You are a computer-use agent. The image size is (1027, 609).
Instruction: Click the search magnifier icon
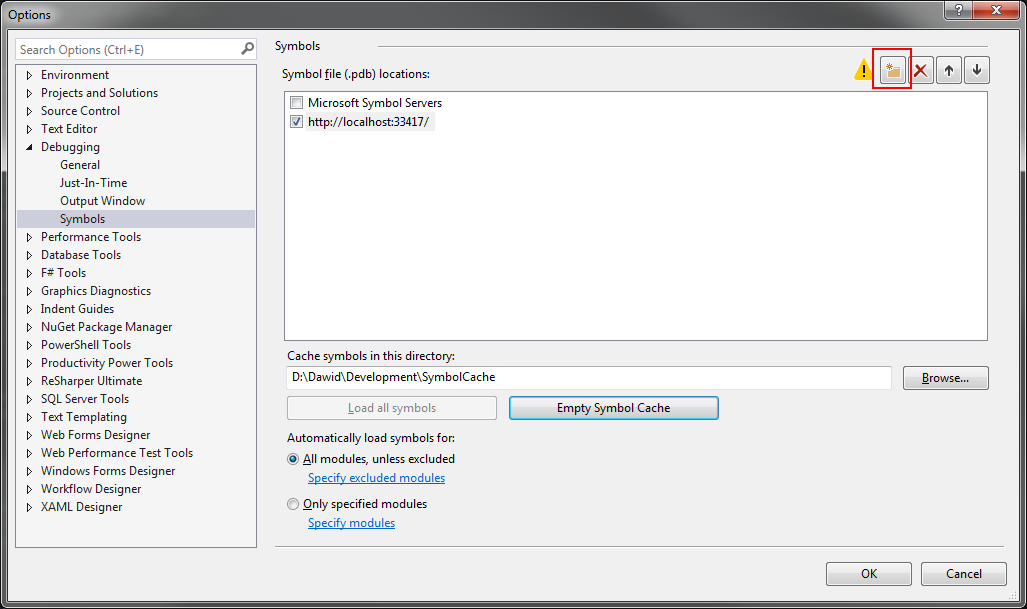pyautogui.click(x=247, y=49)
